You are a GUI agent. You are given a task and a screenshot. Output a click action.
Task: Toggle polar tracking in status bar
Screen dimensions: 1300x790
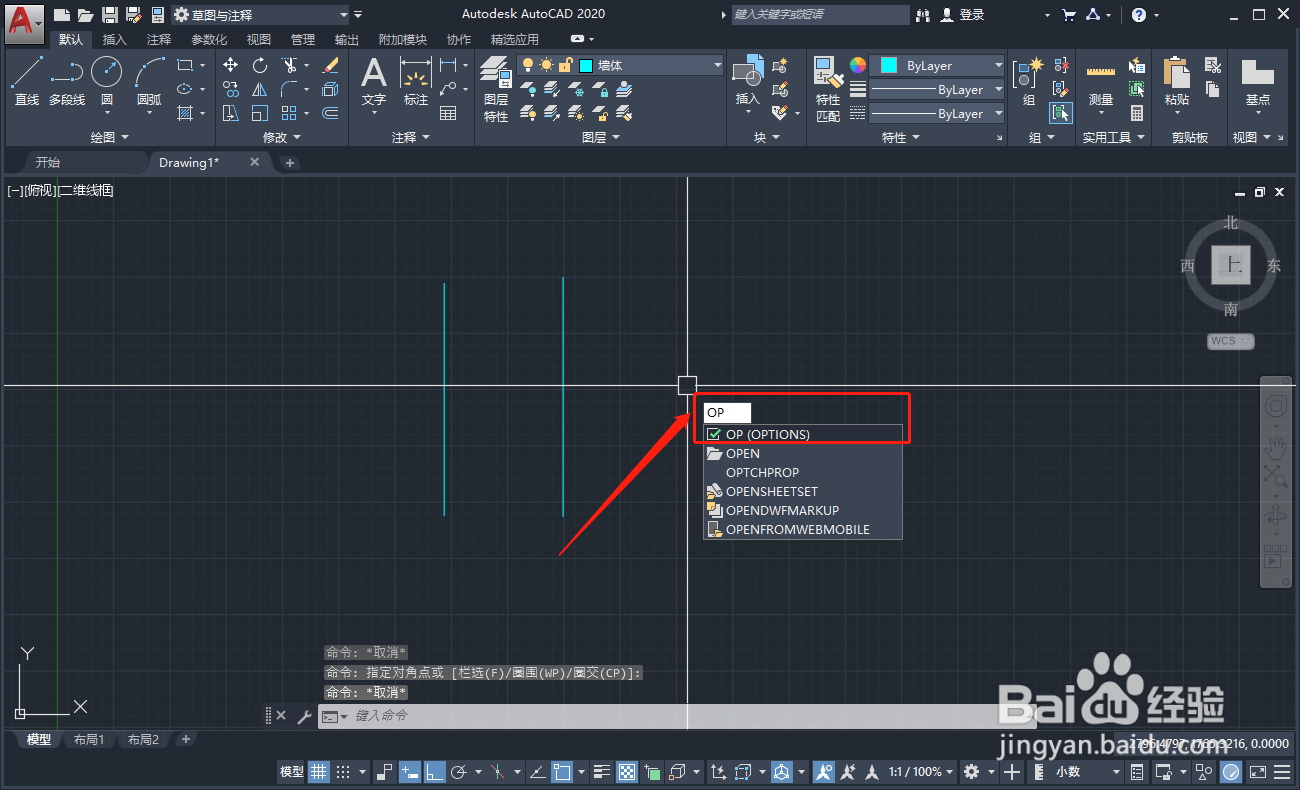[x=460, y=771]
